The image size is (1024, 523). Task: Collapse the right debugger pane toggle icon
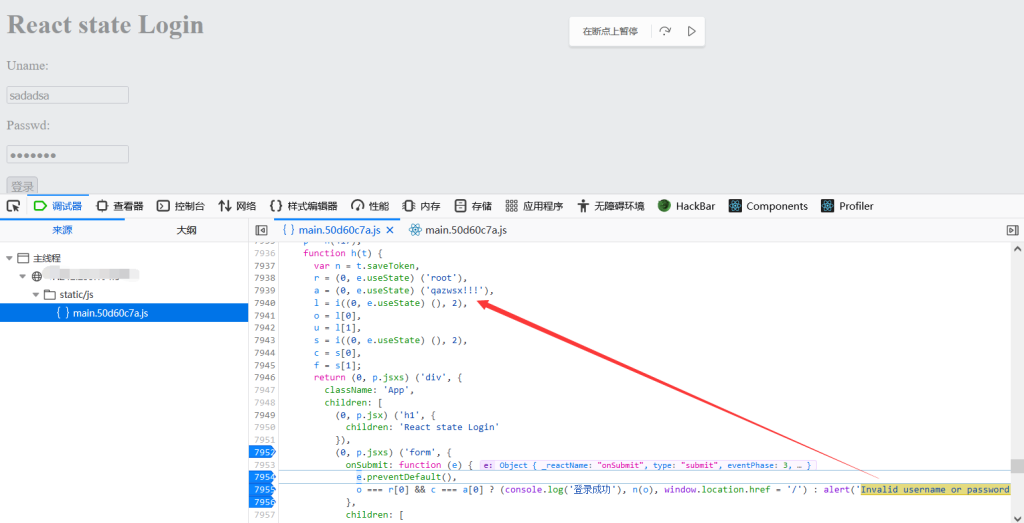point(1011,230)
